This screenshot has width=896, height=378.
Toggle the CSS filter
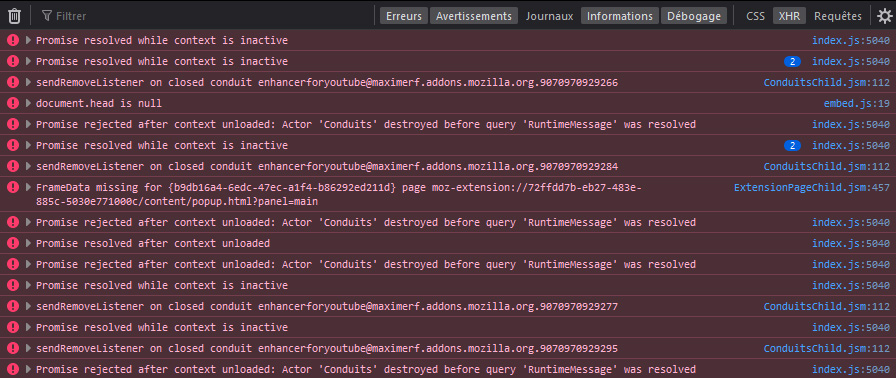click(x=755, y=16)
